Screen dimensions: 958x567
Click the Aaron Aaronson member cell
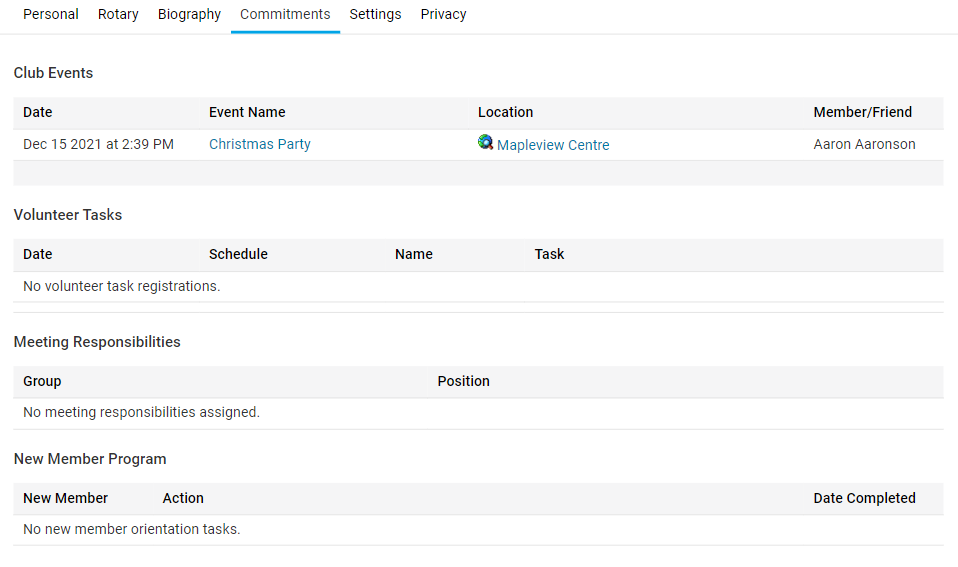click(864, 145)
